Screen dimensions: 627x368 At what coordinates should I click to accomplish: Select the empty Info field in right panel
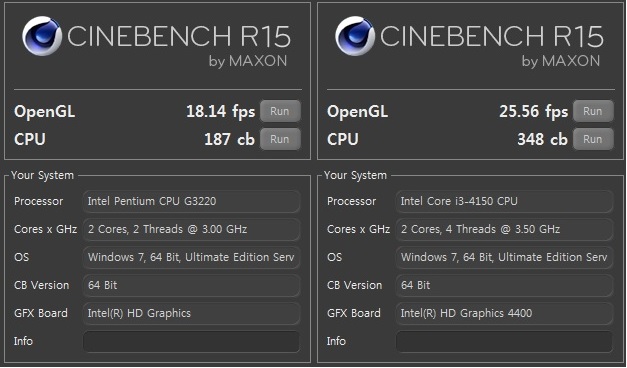(505, 341)
